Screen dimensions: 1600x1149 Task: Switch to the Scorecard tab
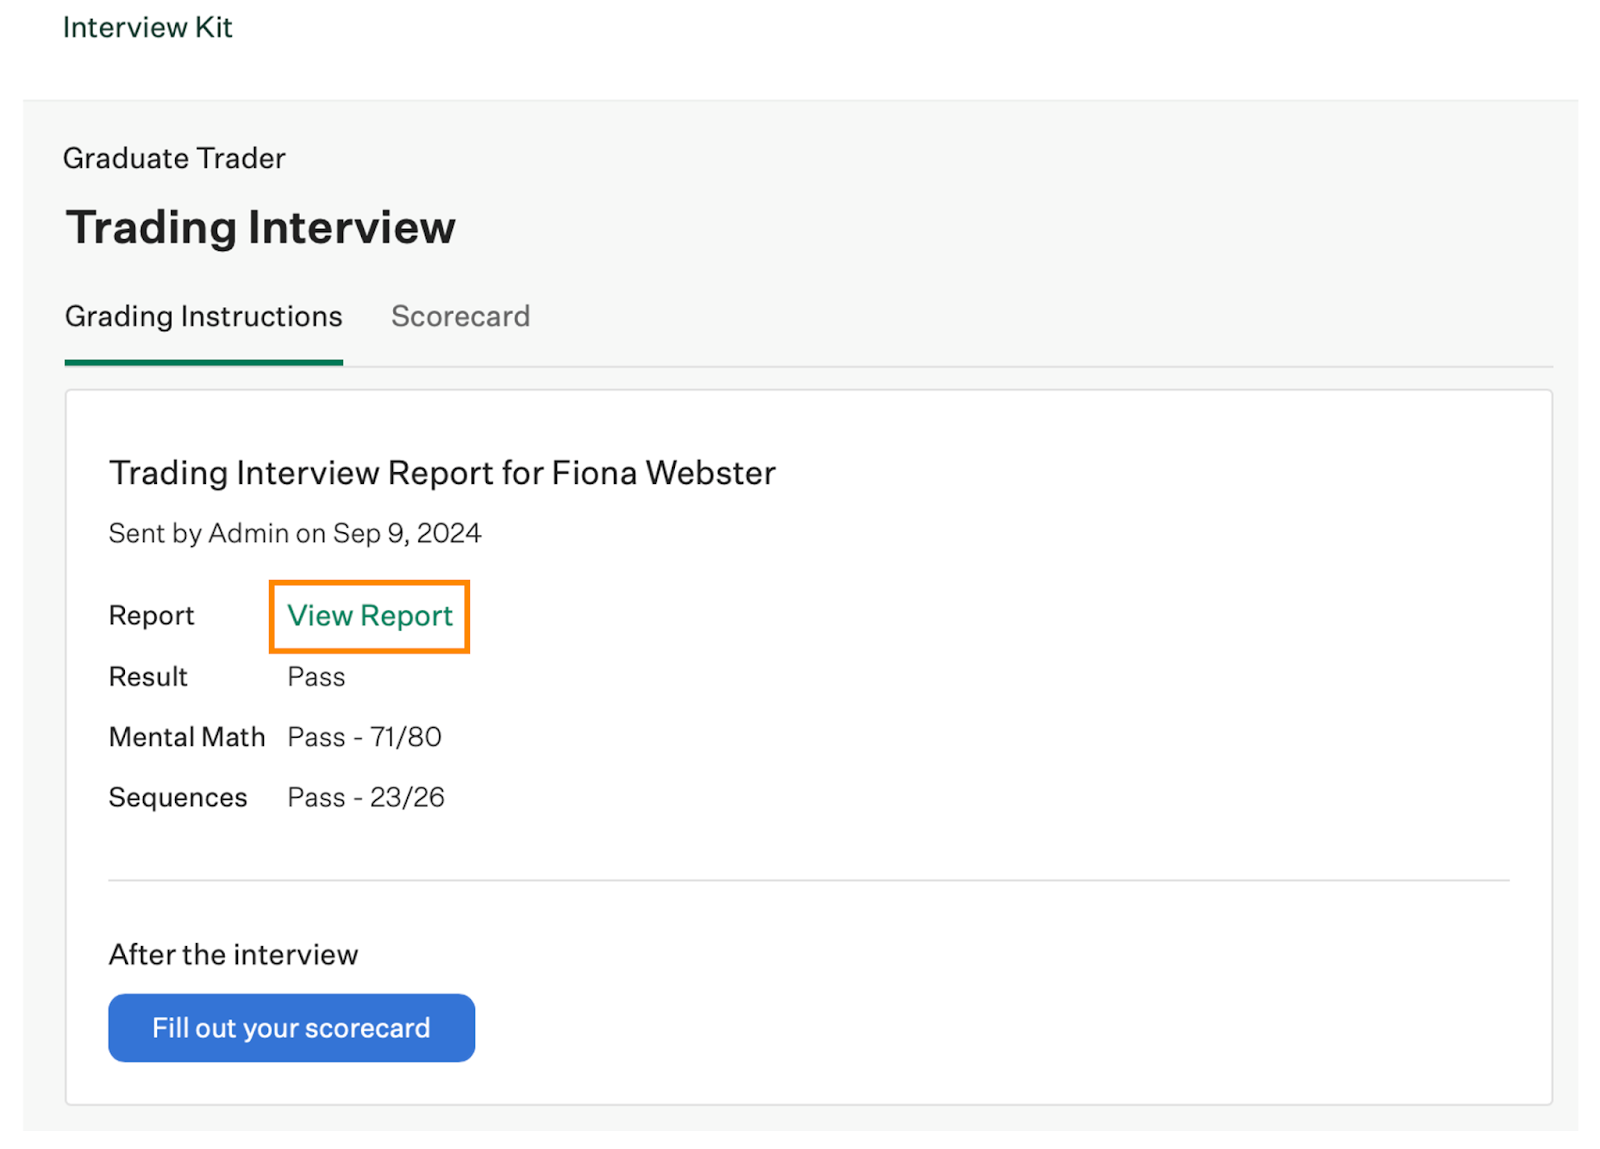460,316
